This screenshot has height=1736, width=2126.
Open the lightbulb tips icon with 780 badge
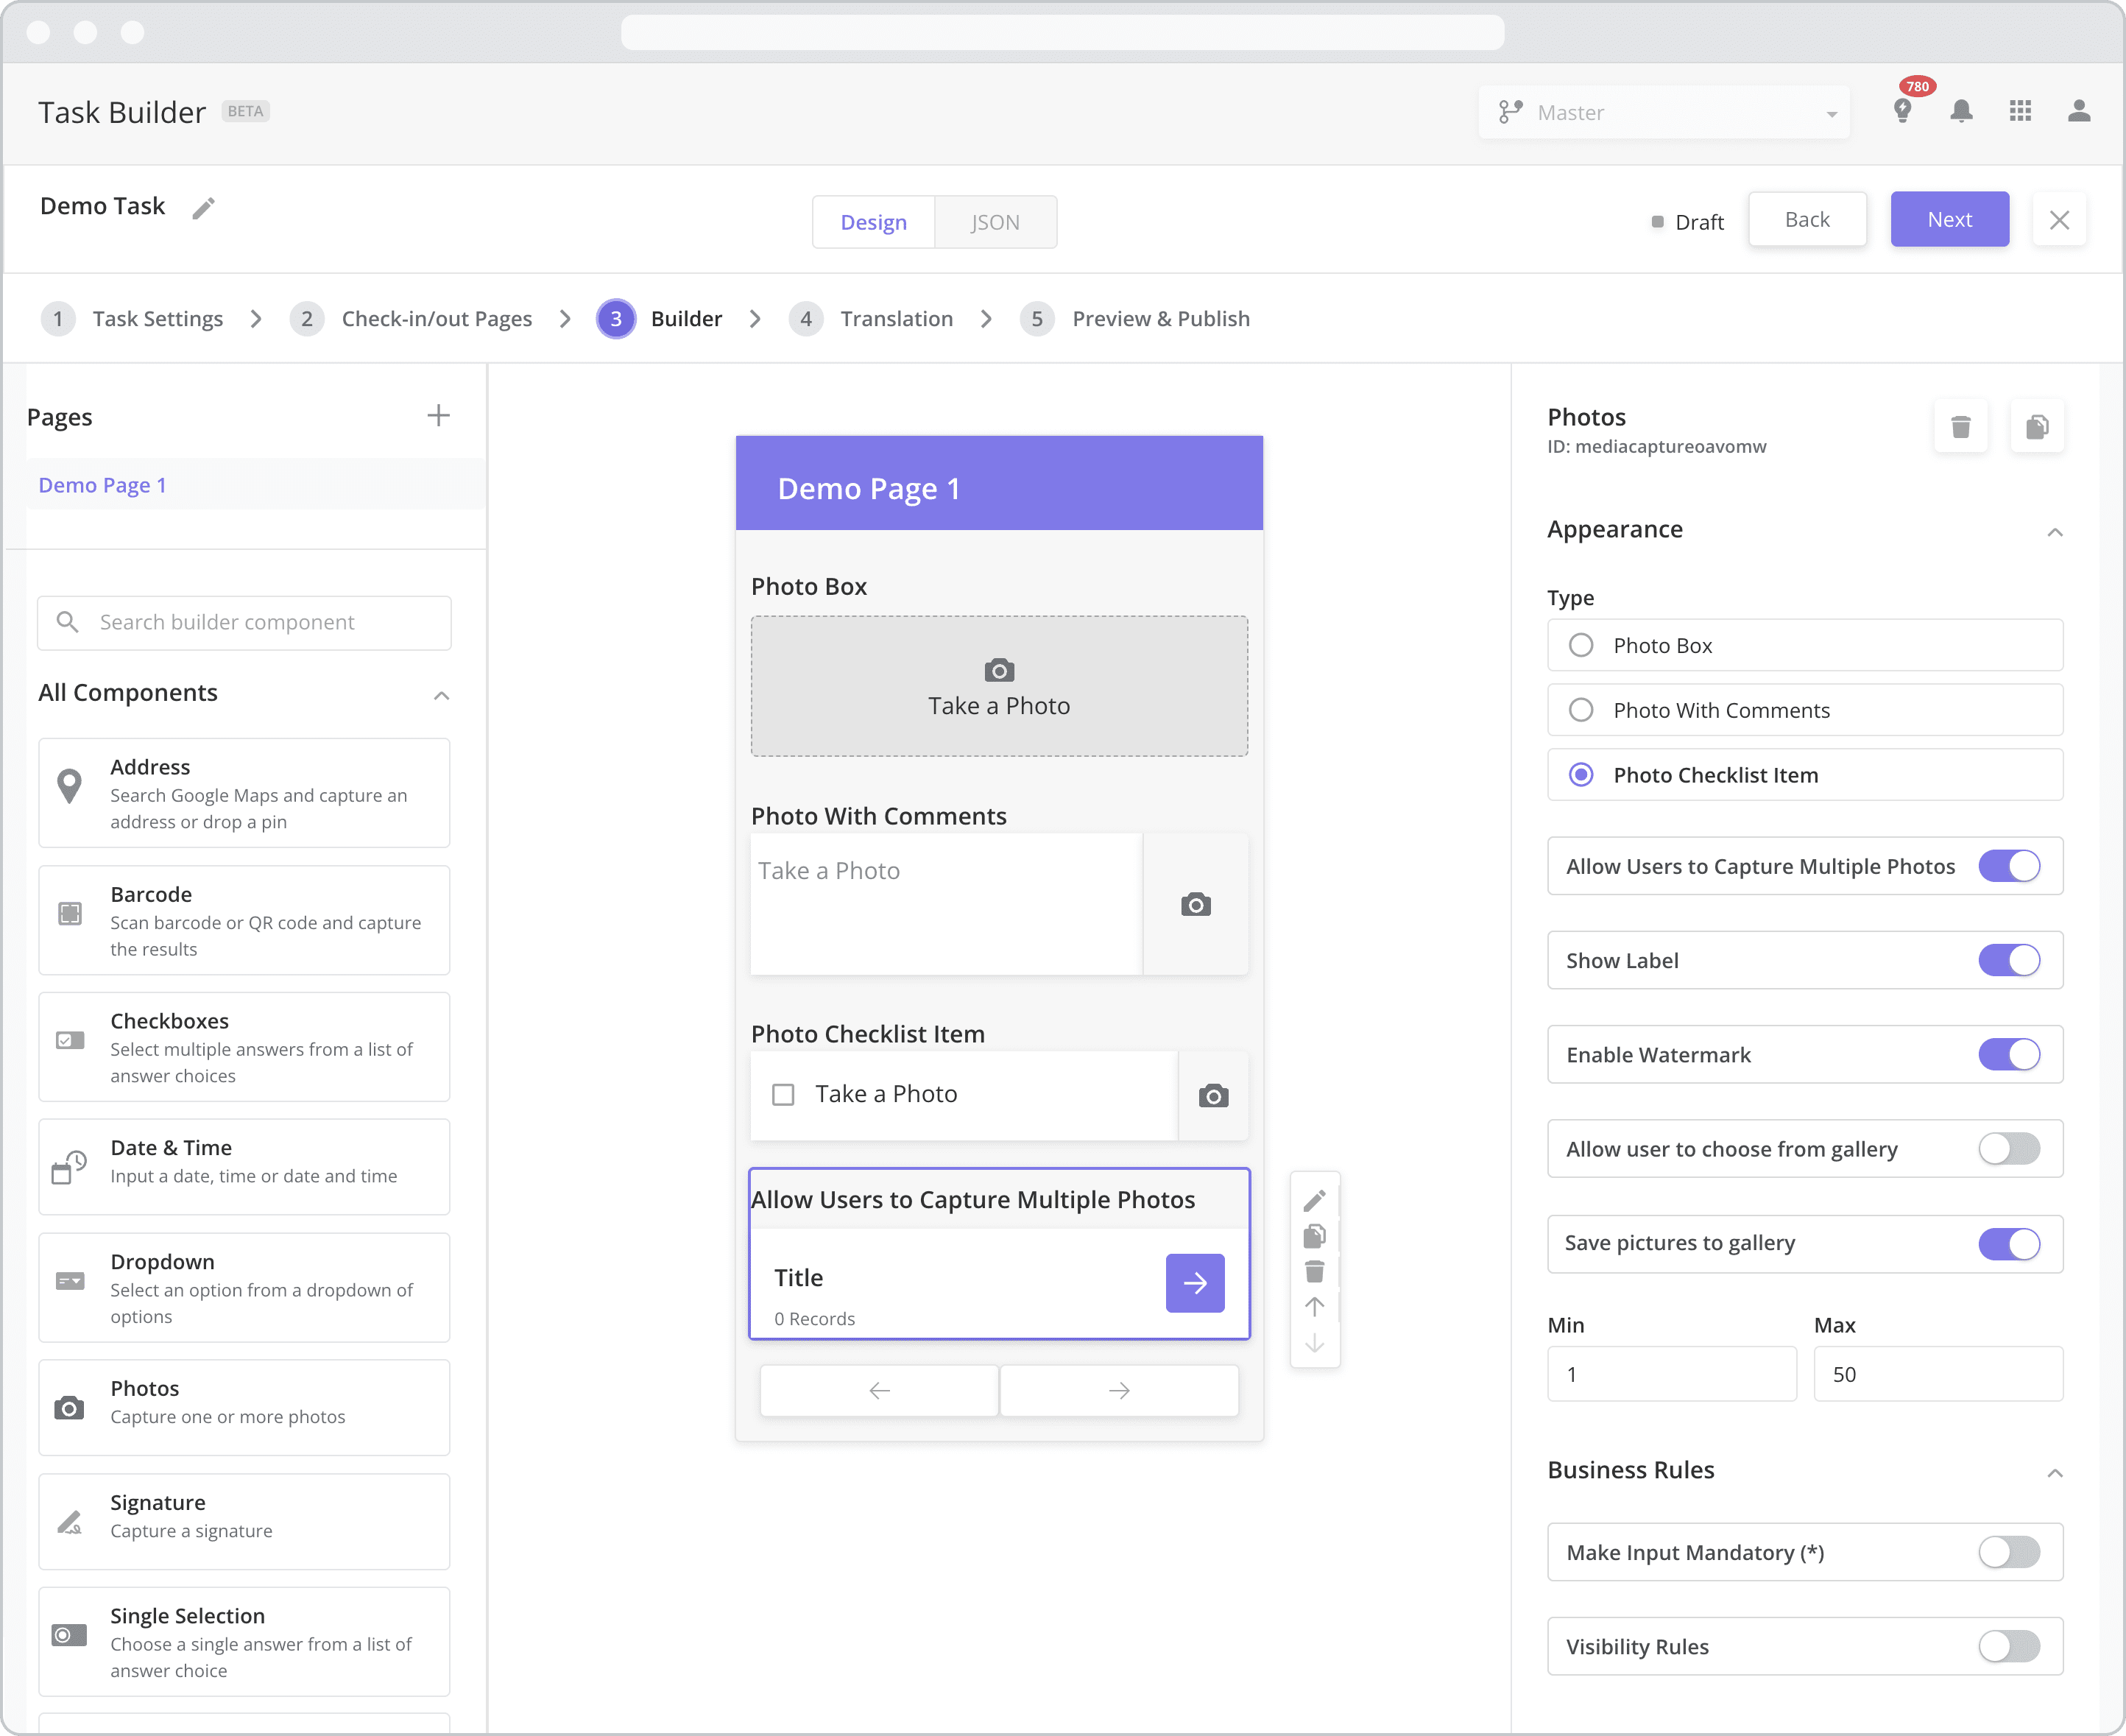coord(1903,111)
